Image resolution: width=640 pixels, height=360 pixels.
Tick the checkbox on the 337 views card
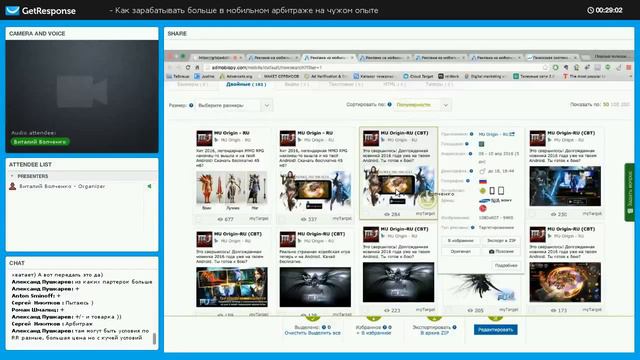pos(282,220)
